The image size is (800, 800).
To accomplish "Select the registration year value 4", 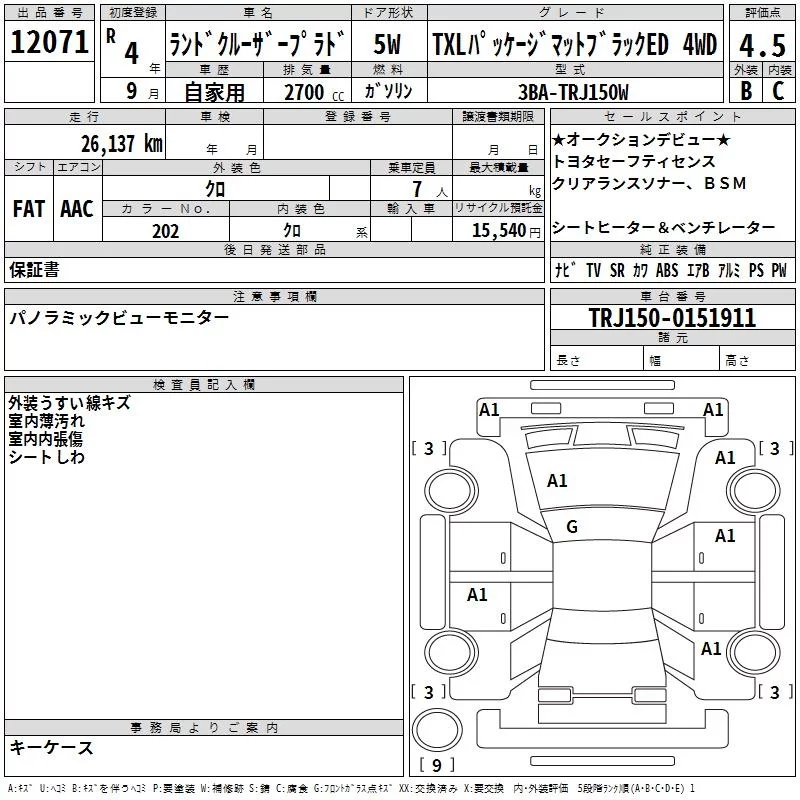I will (x=131, y=53).
